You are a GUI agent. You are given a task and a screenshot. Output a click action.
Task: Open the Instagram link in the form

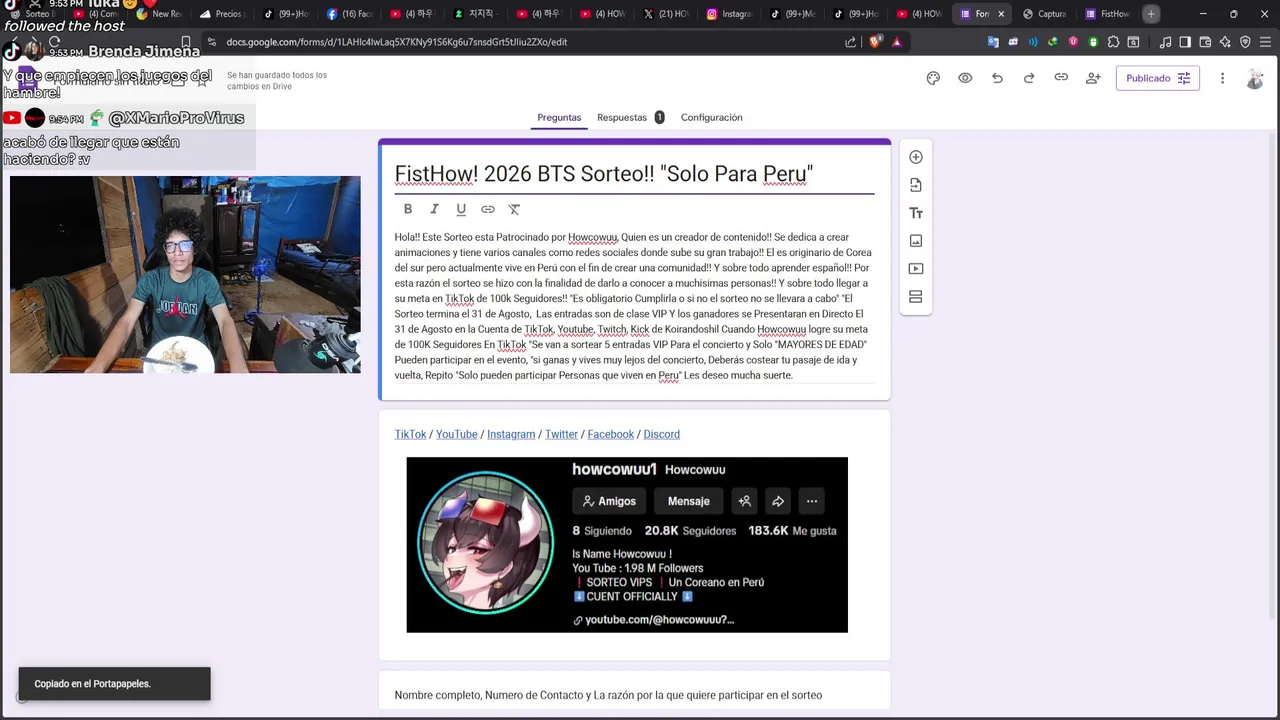[511, 434]
